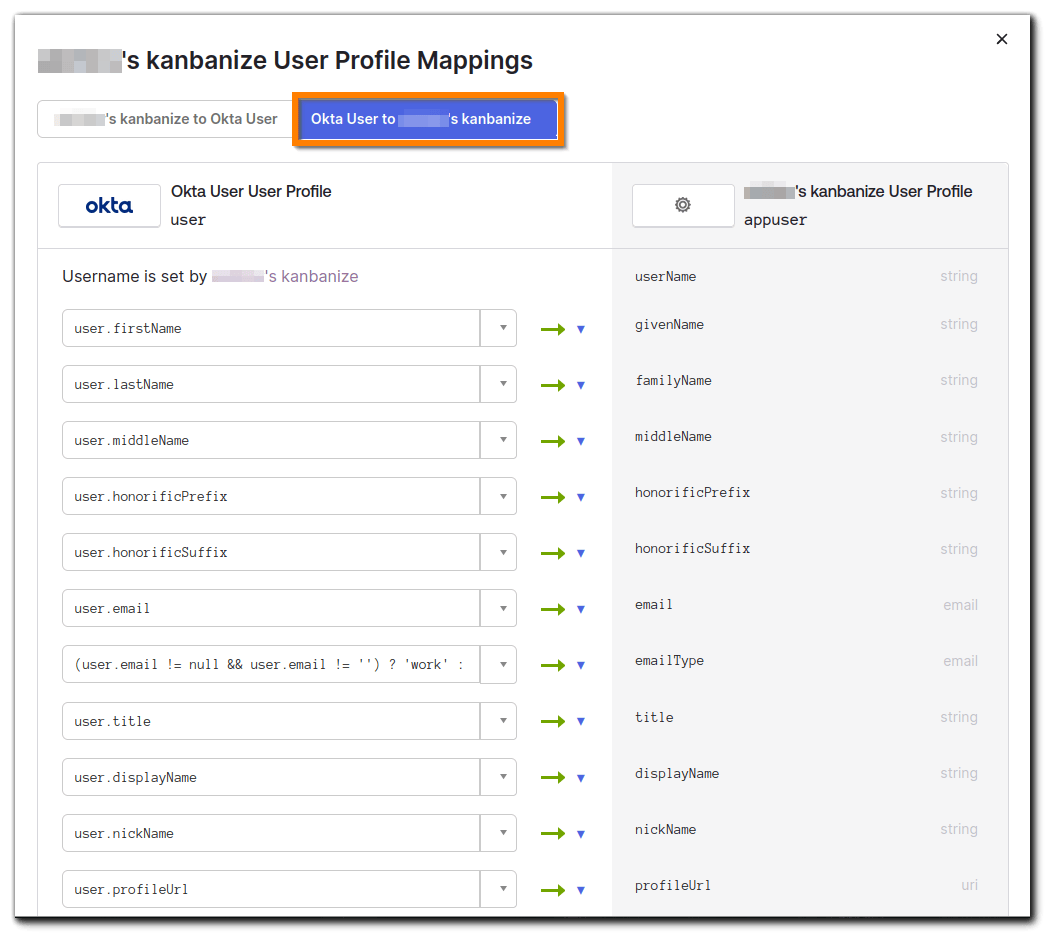Click green mapping arrow for email

point(553,609)
